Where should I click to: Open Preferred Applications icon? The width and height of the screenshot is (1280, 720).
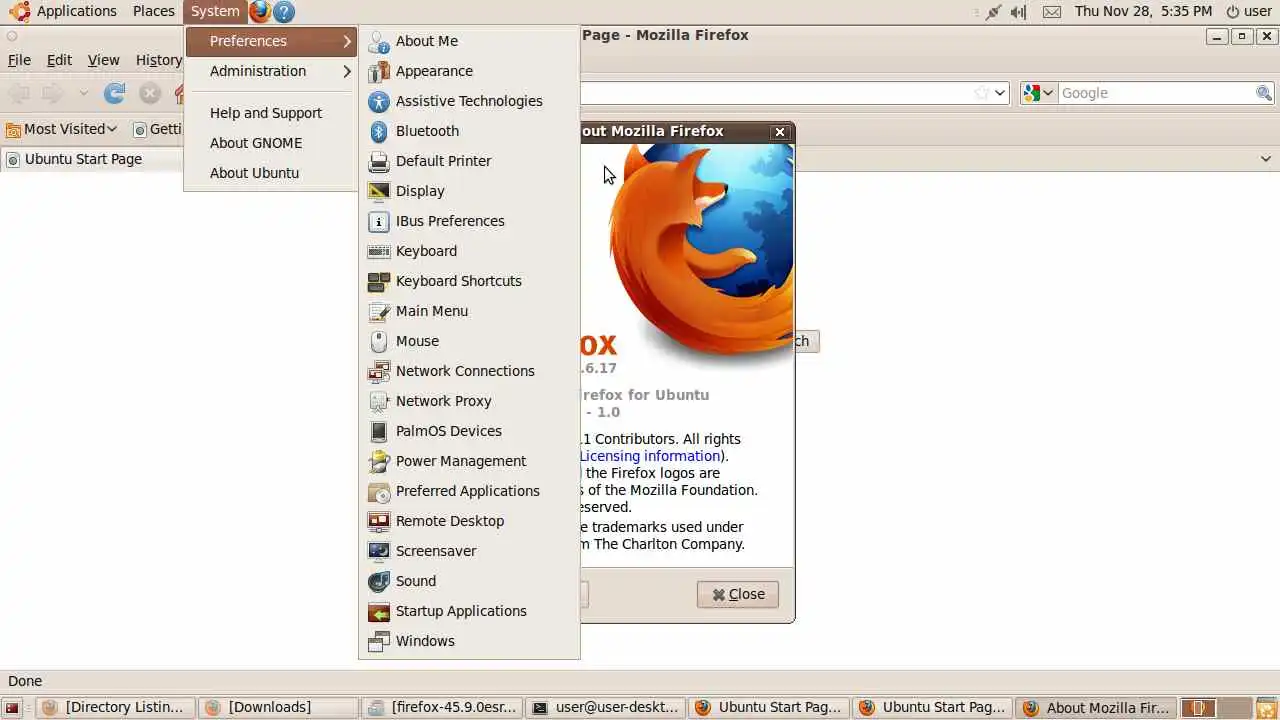[378, 491]
